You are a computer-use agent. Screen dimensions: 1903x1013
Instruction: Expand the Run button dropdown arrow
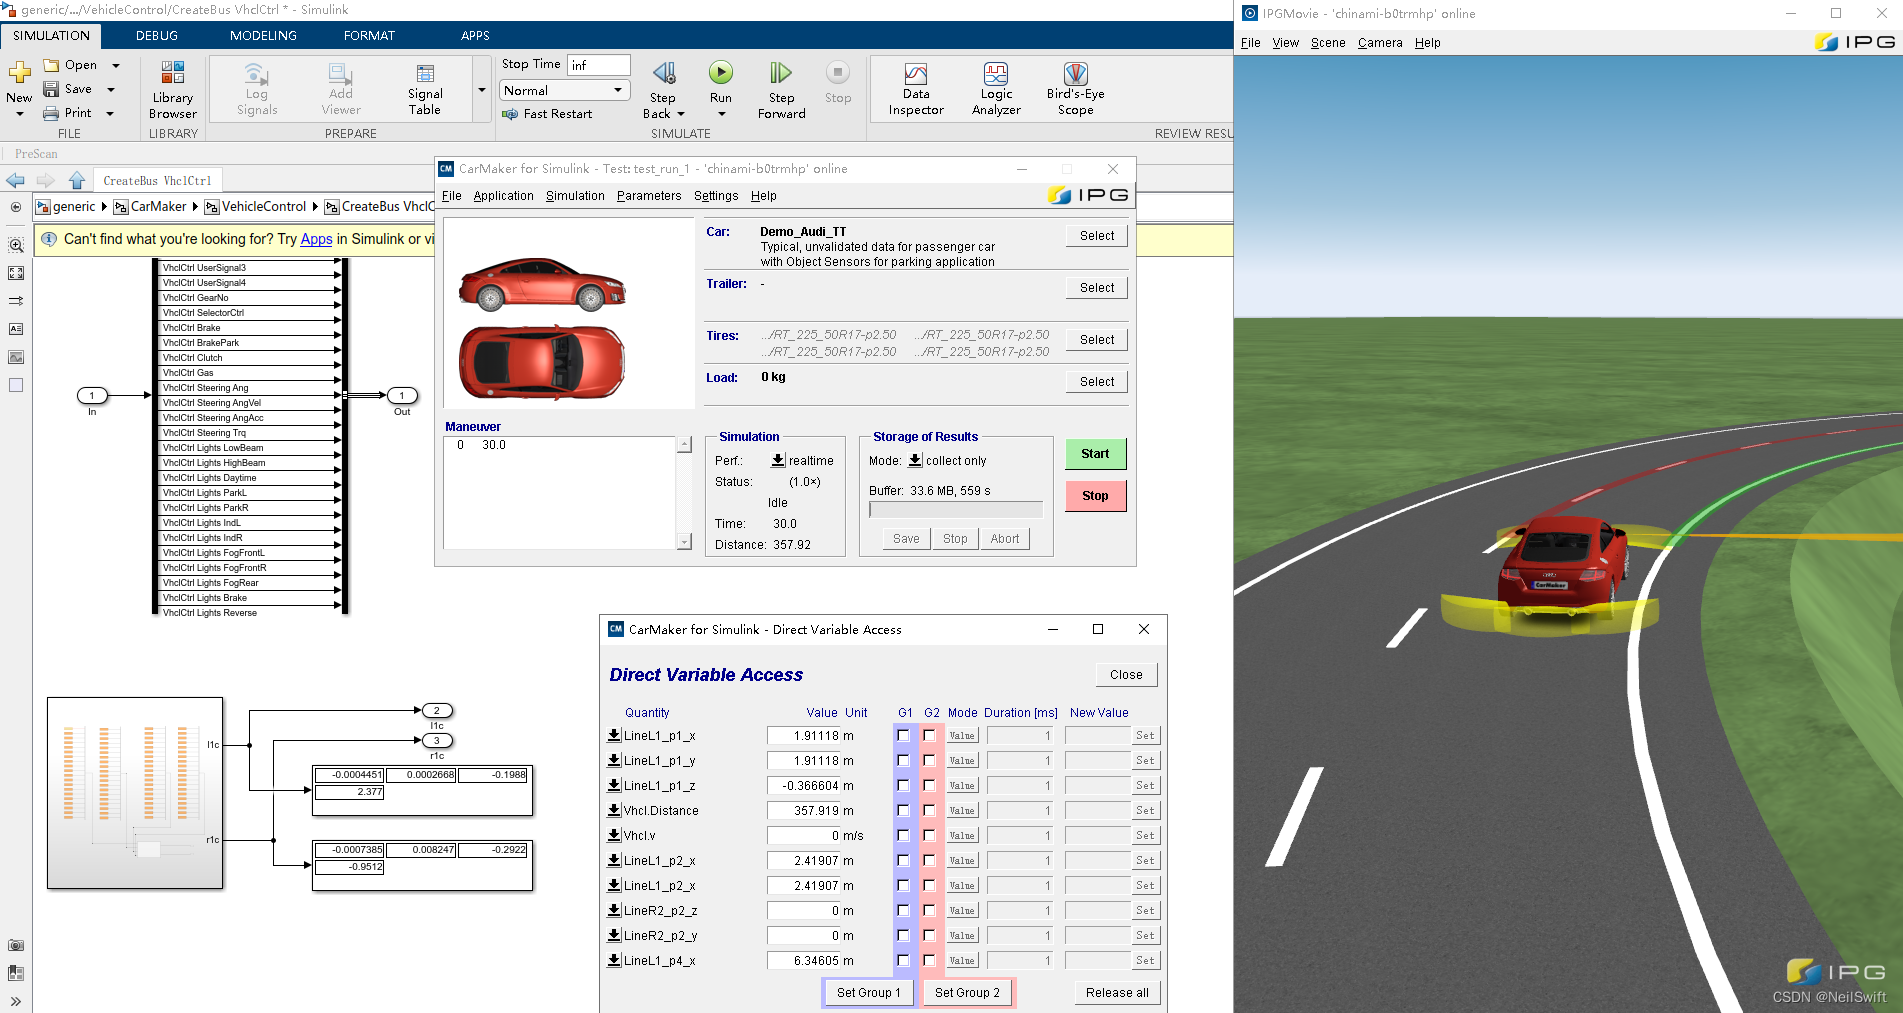point(721,114)
